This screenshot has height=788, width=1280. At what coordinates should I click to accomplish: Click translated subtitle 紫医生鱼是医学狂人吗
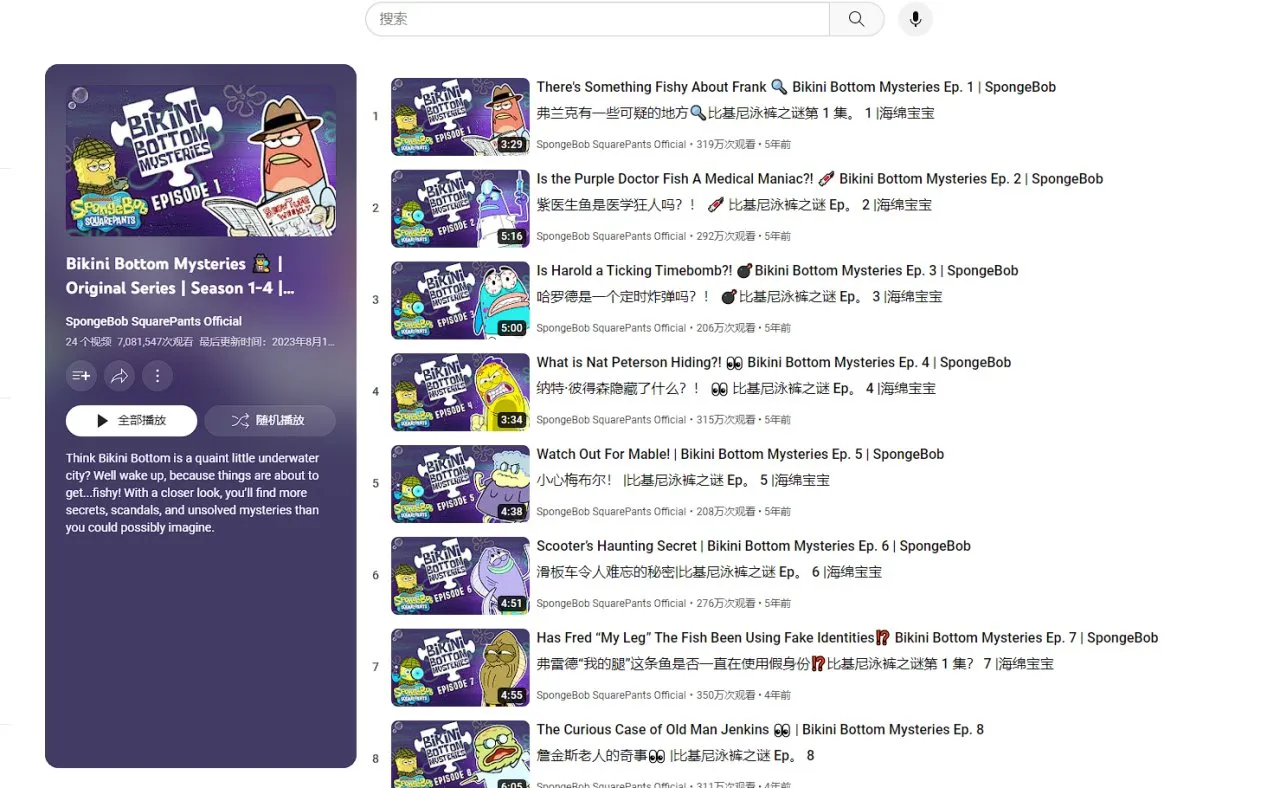(734, 205)
